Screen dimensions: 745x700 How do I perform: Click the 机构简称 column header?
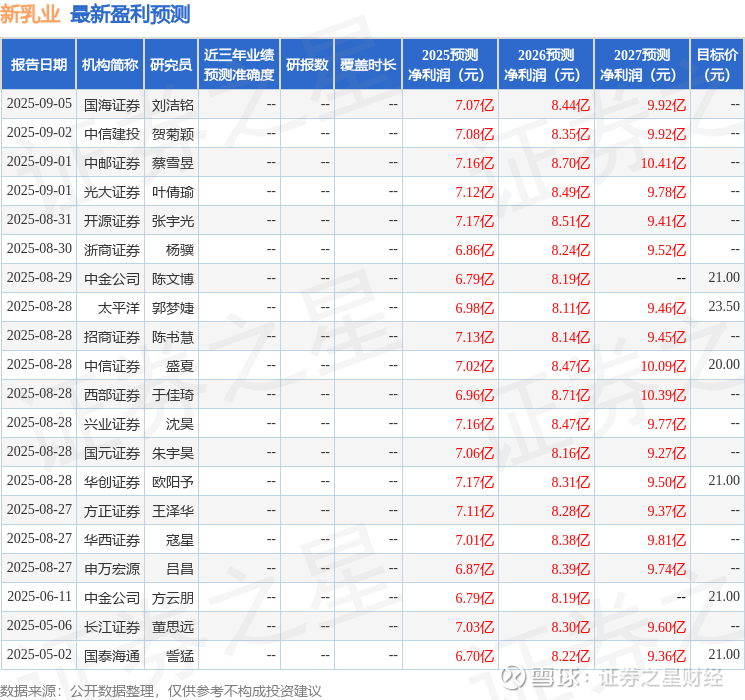pos(110,65)
